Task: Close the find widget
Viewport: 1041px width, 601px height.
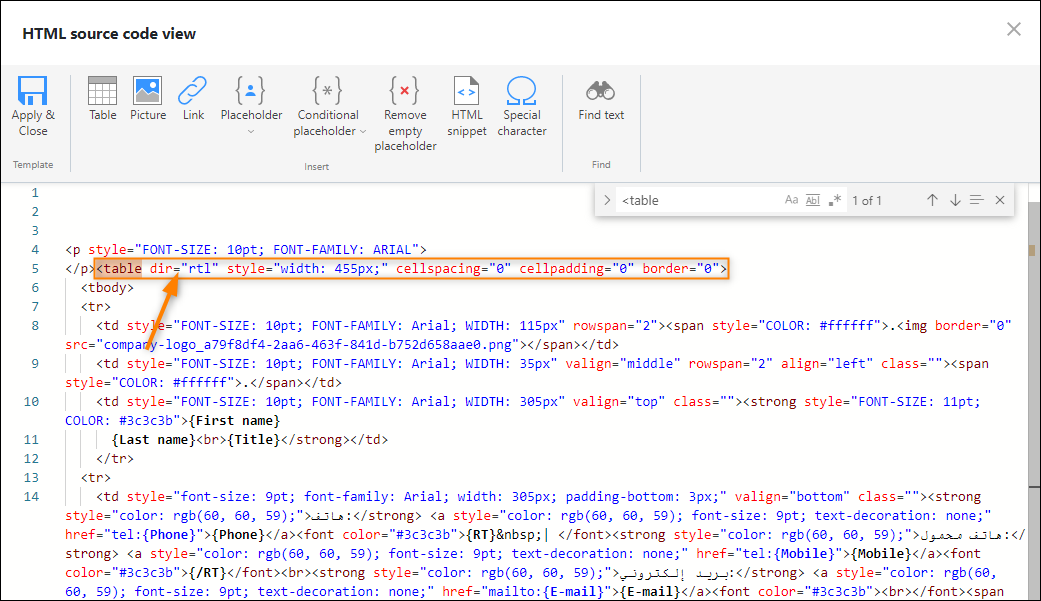Action: [x=1000, y=200]
